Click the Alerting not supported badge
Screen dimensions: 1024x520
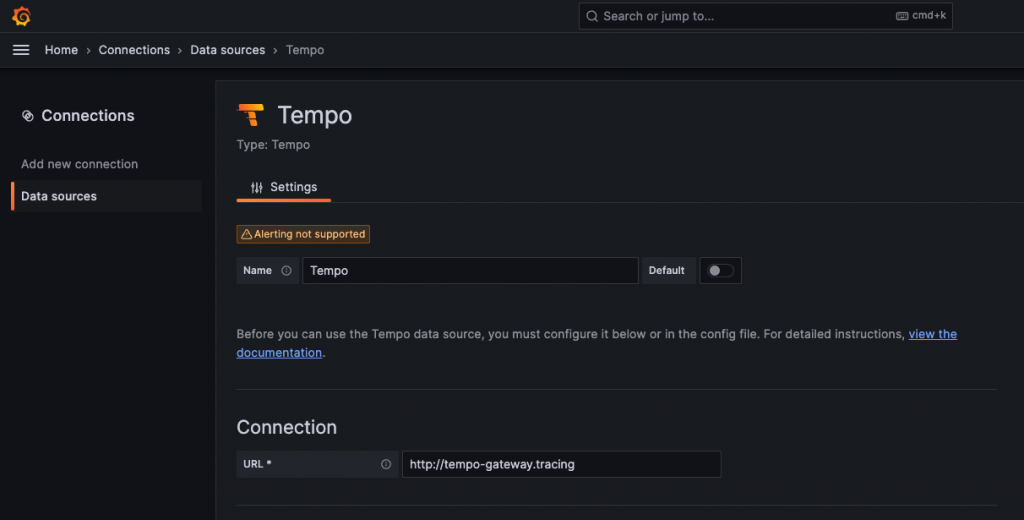pos(303,234)
